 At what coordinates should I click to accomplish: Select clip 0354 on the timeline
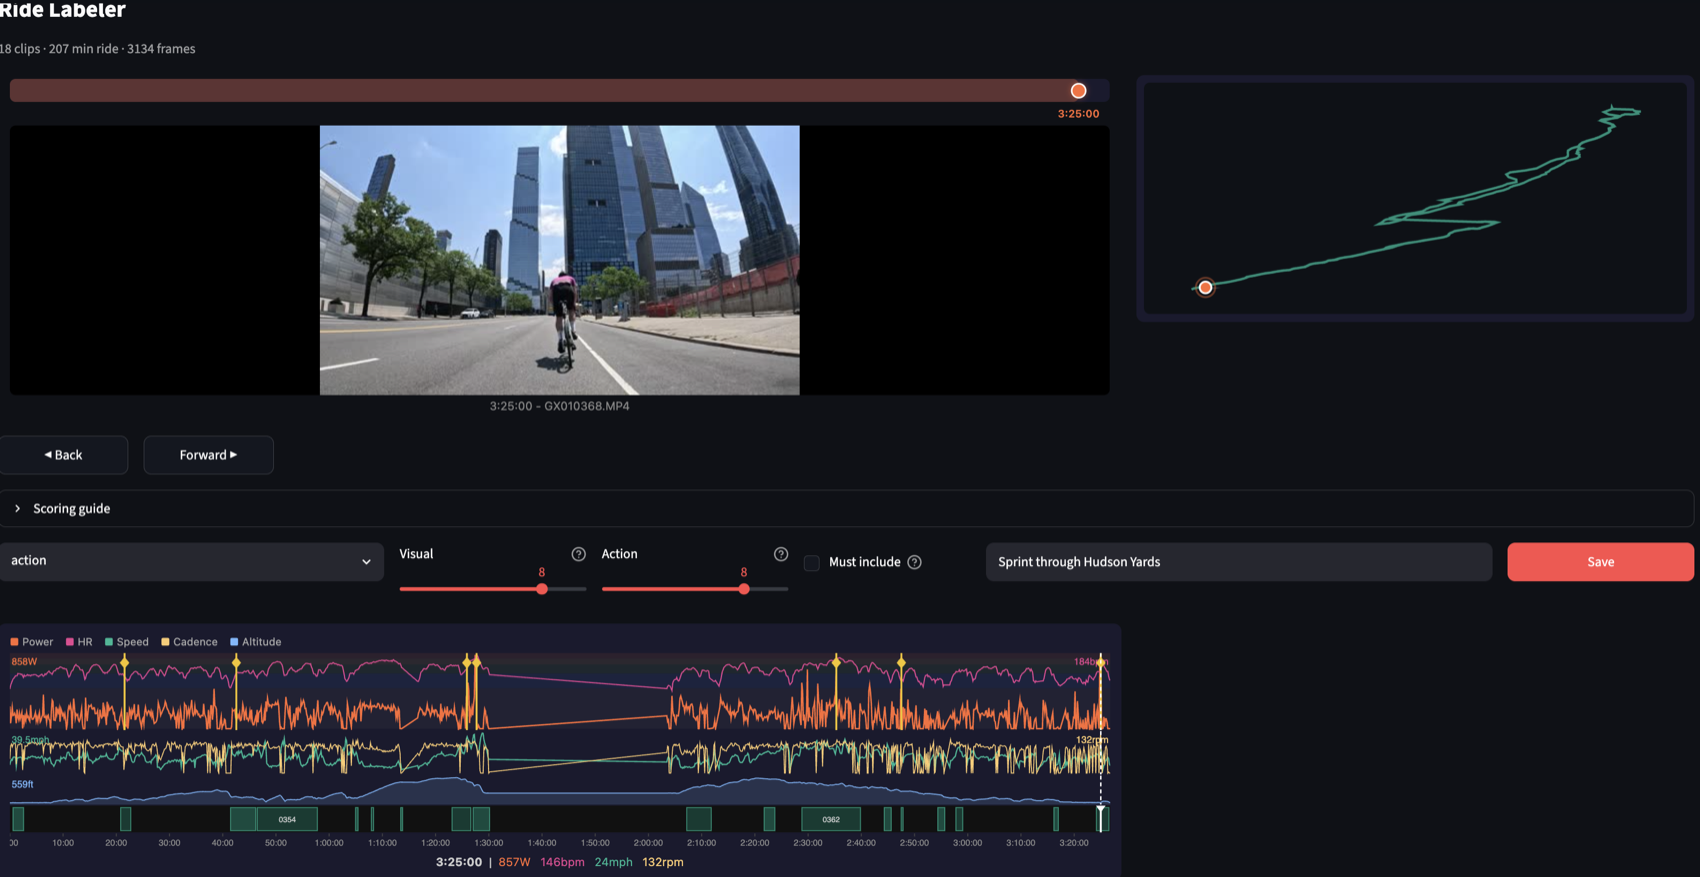pos(287,819)
